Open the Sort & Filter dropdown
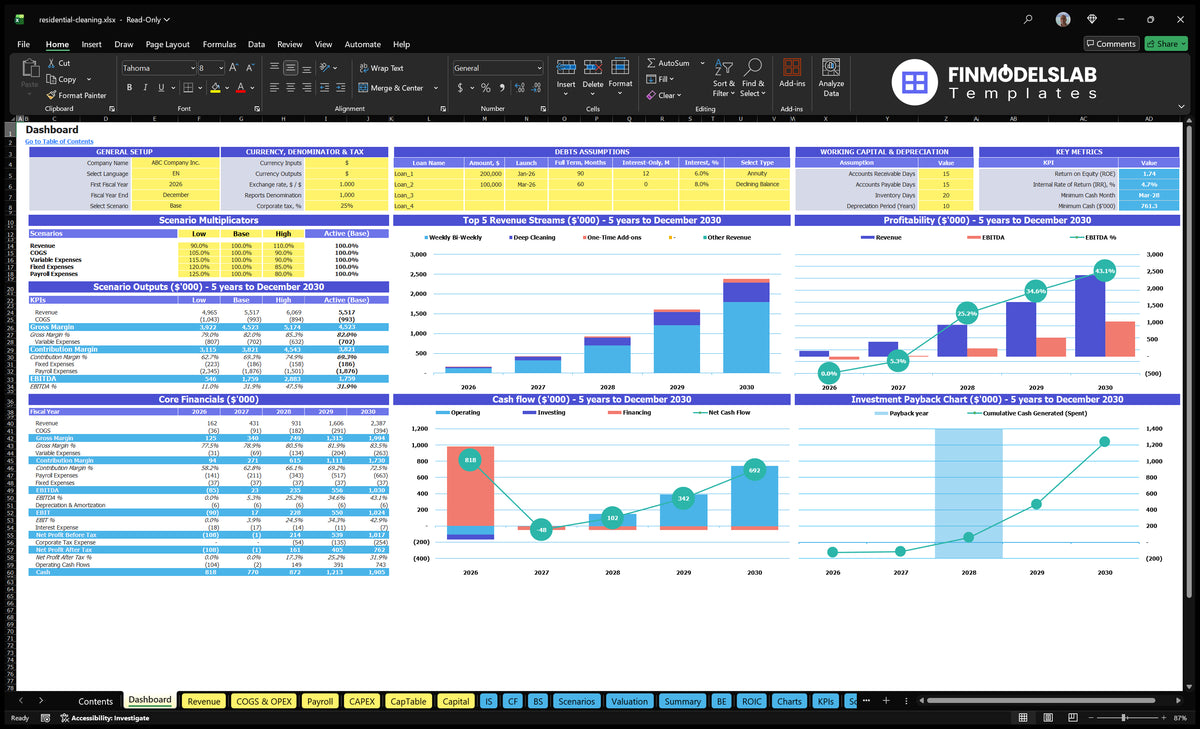Image resolution: width=1200 pixels, height=729 pixels. (x=724, y=77)
